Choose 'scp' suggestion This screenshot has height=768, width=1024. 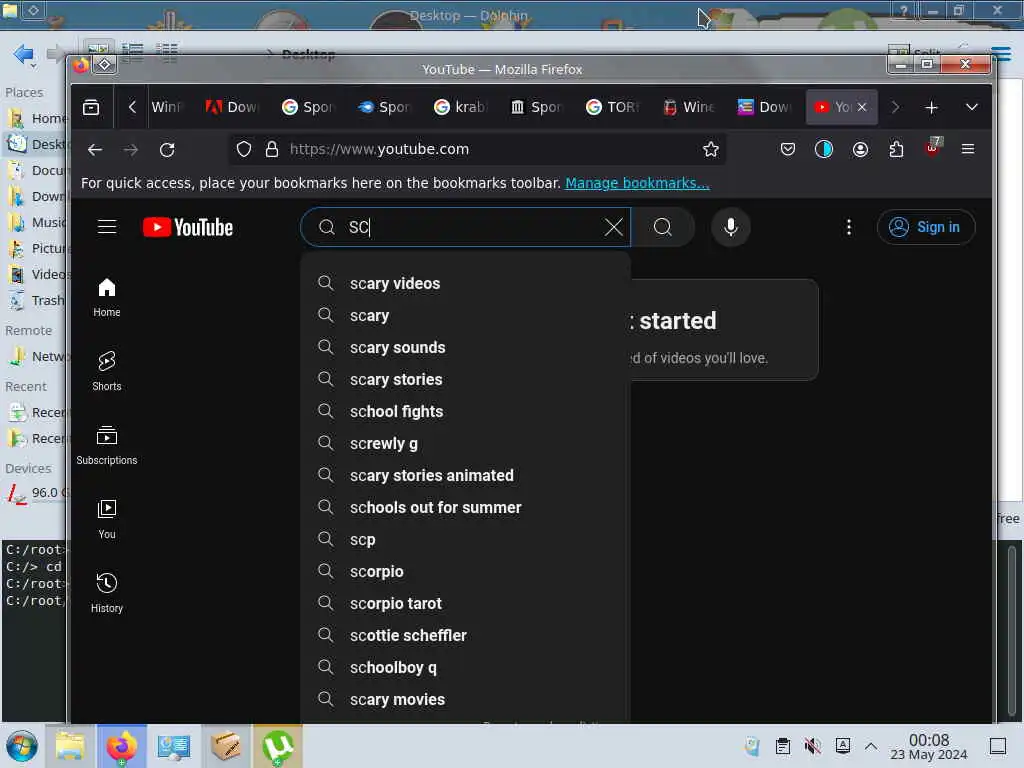pos(466,539)
